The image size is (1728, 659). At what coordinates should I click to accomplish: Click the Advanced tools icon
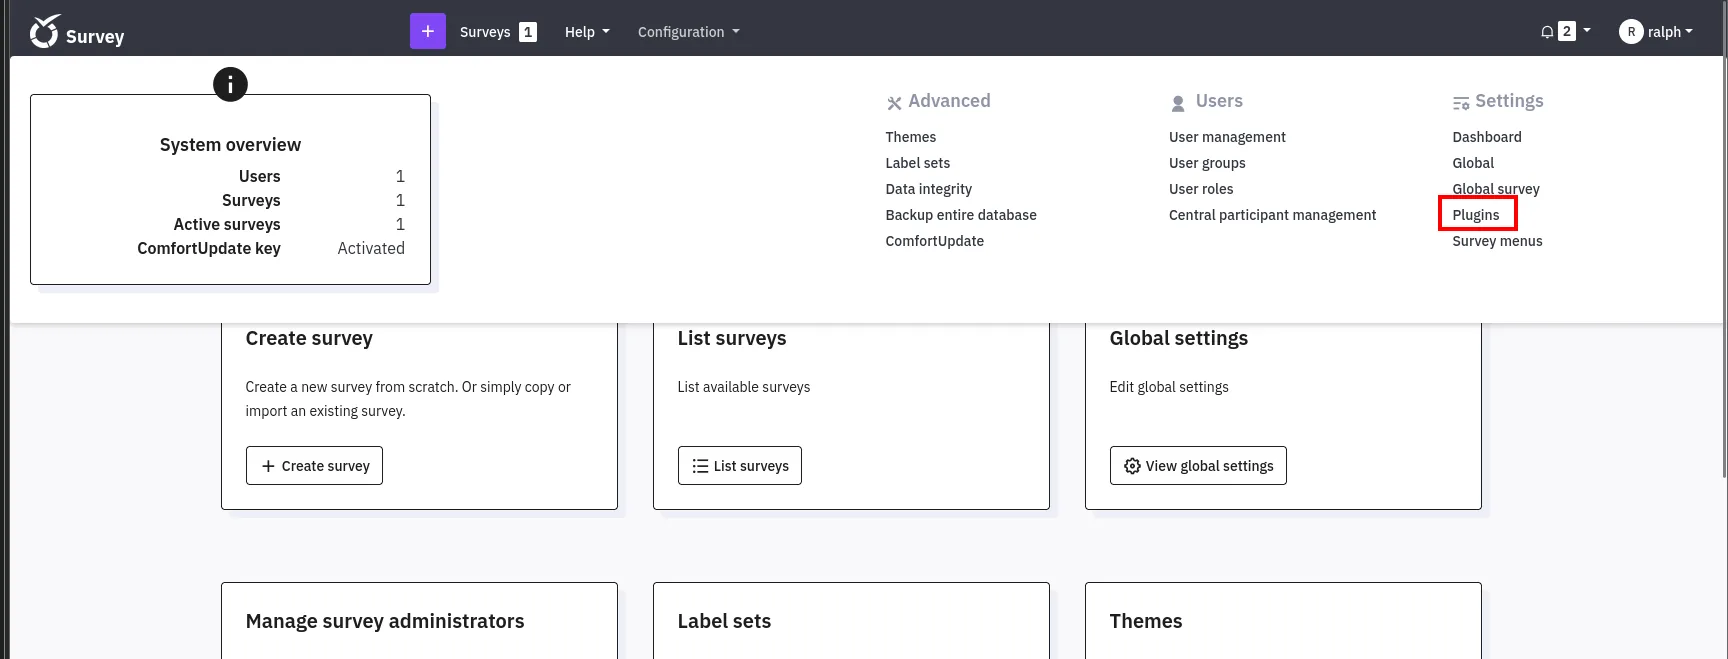click(x=894, y=103)
